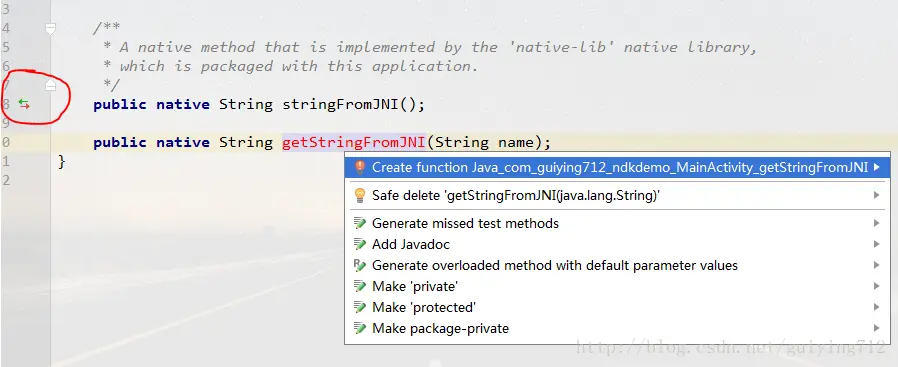Click the JNI navigation gutter icon
This screenshot has width=898, height=367.
pyautogui.click(x=23, y=104)
